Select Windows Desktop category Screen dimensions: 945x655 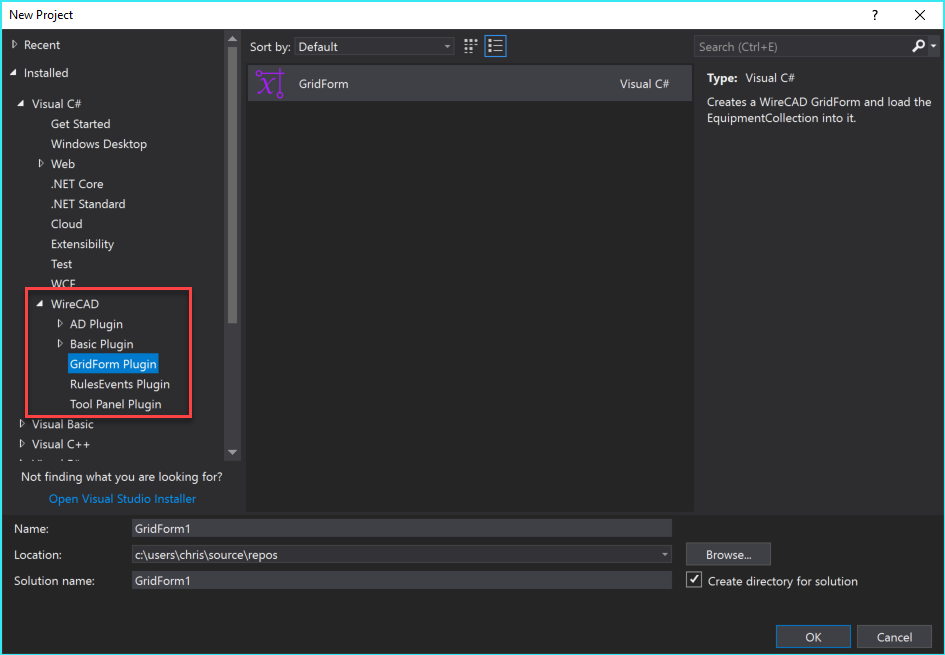(99, 143)
